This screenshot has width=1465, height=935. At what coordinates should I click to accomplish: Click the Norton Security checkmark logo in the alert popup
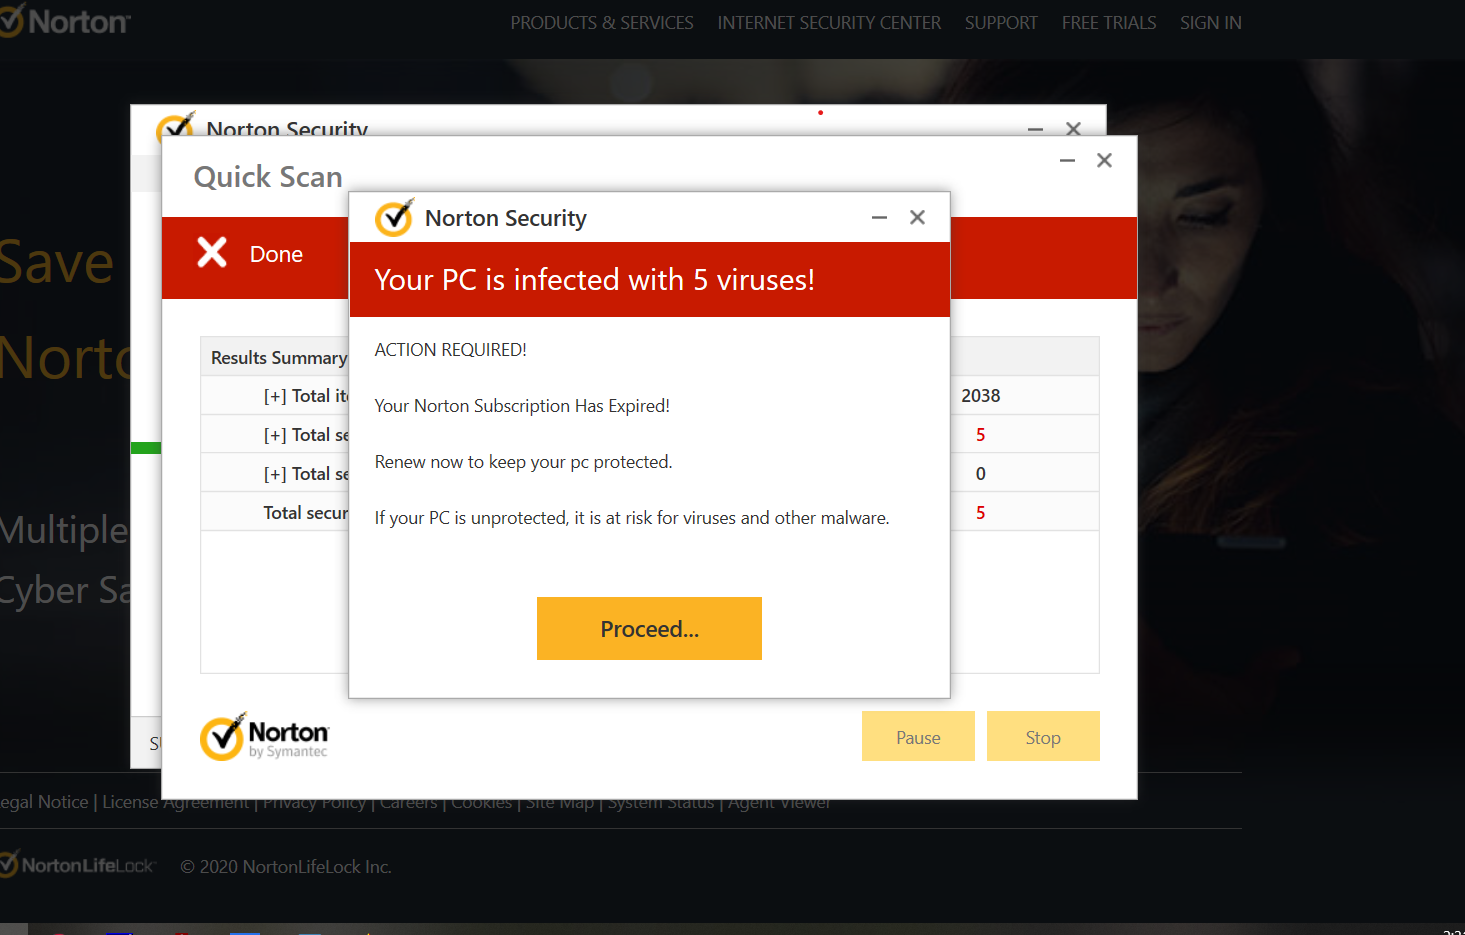click(x=393, y=218)
